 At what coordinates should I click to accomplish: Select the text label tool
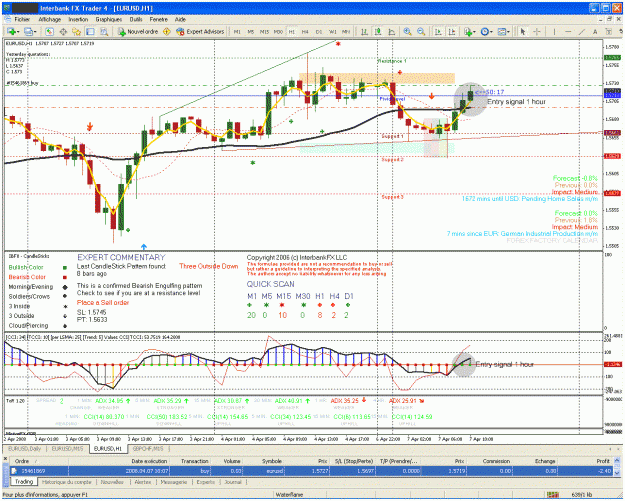(x=609, y=31)
